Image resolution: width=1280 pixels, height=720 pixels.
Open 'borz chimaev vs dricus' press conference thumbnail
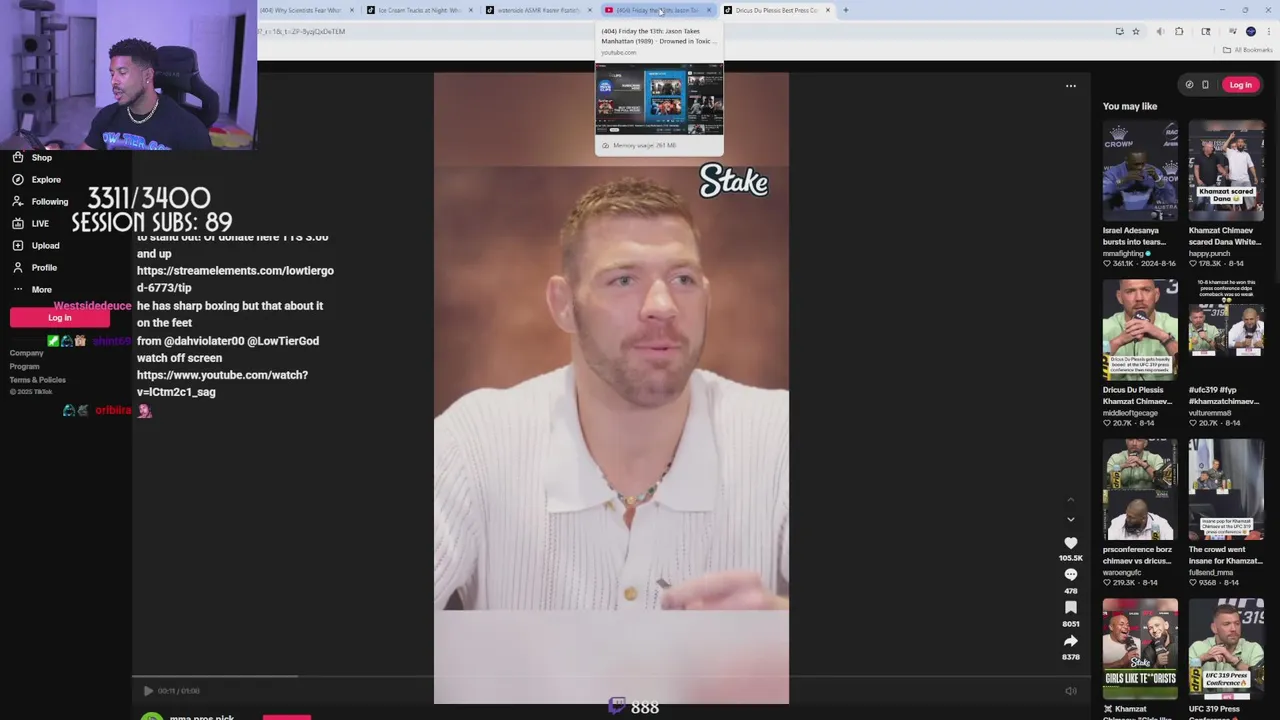1140,490
